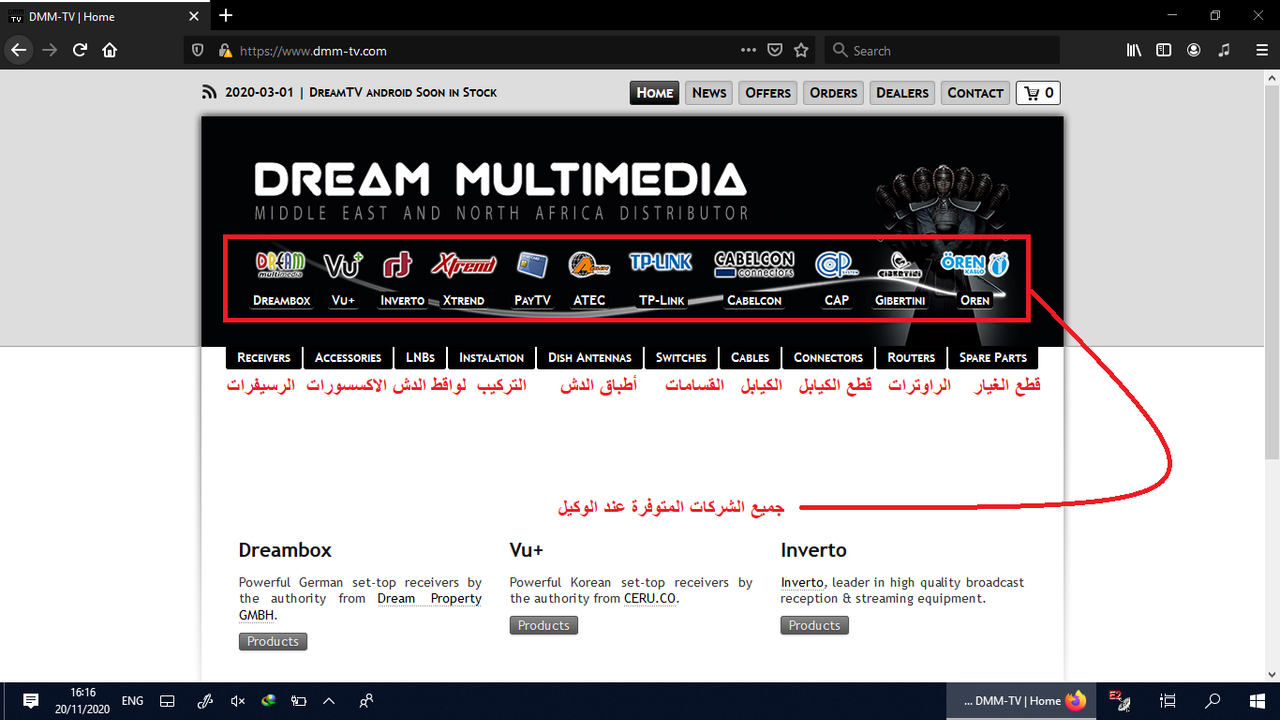Click the TP-Link brand logo
Image resolution: width=1280 pixels, height=720 pixels.
tap(660, 262)
